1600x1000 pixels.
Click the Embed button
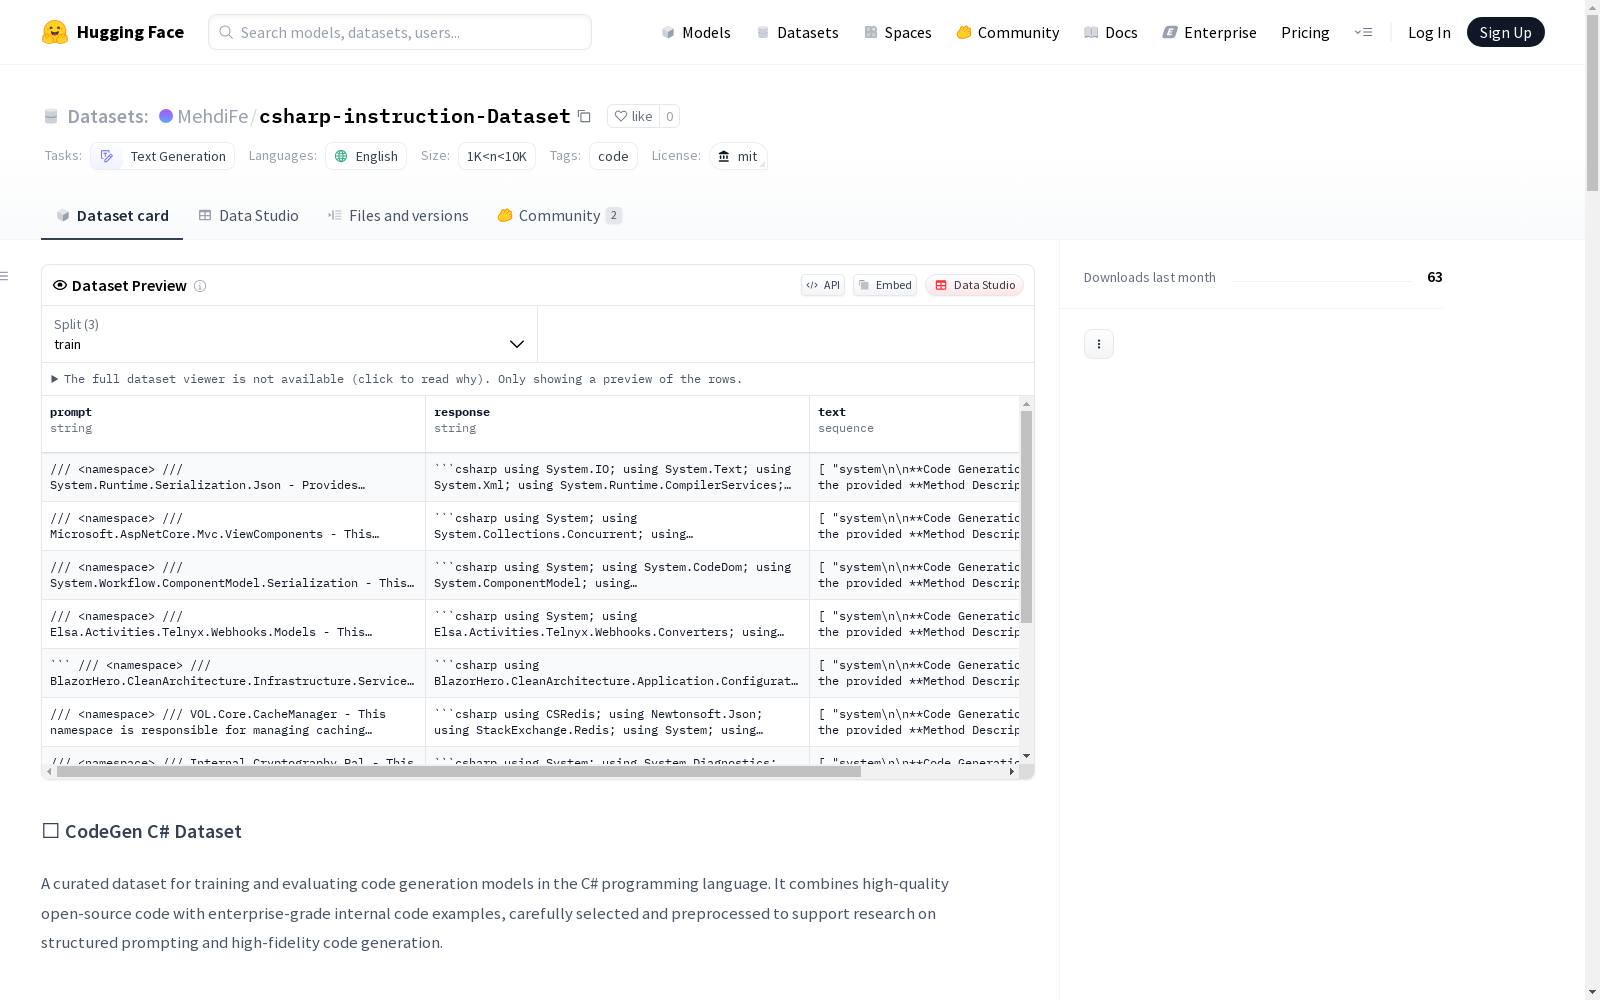885,285
